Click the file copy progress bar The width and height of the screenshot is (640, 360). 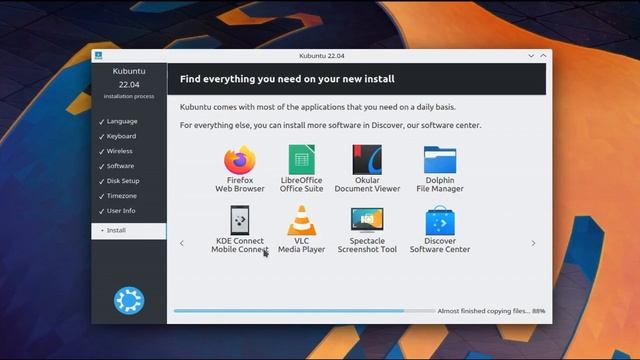304,311
